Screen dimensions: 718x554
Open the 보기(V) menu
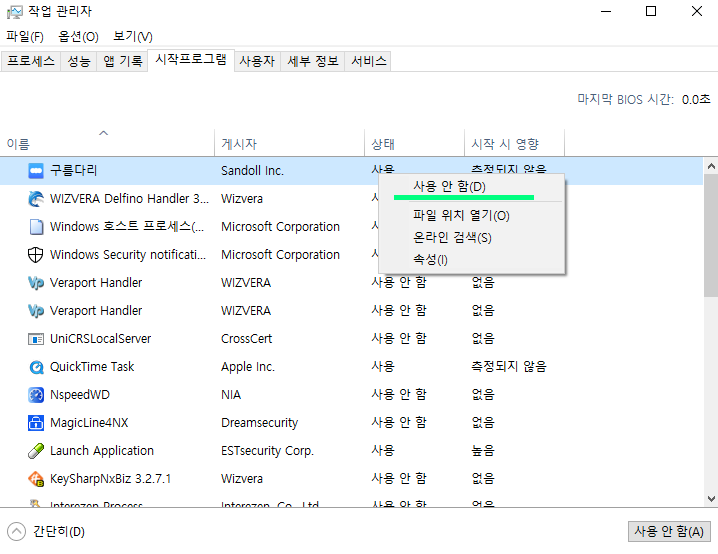tap(133, 36)
